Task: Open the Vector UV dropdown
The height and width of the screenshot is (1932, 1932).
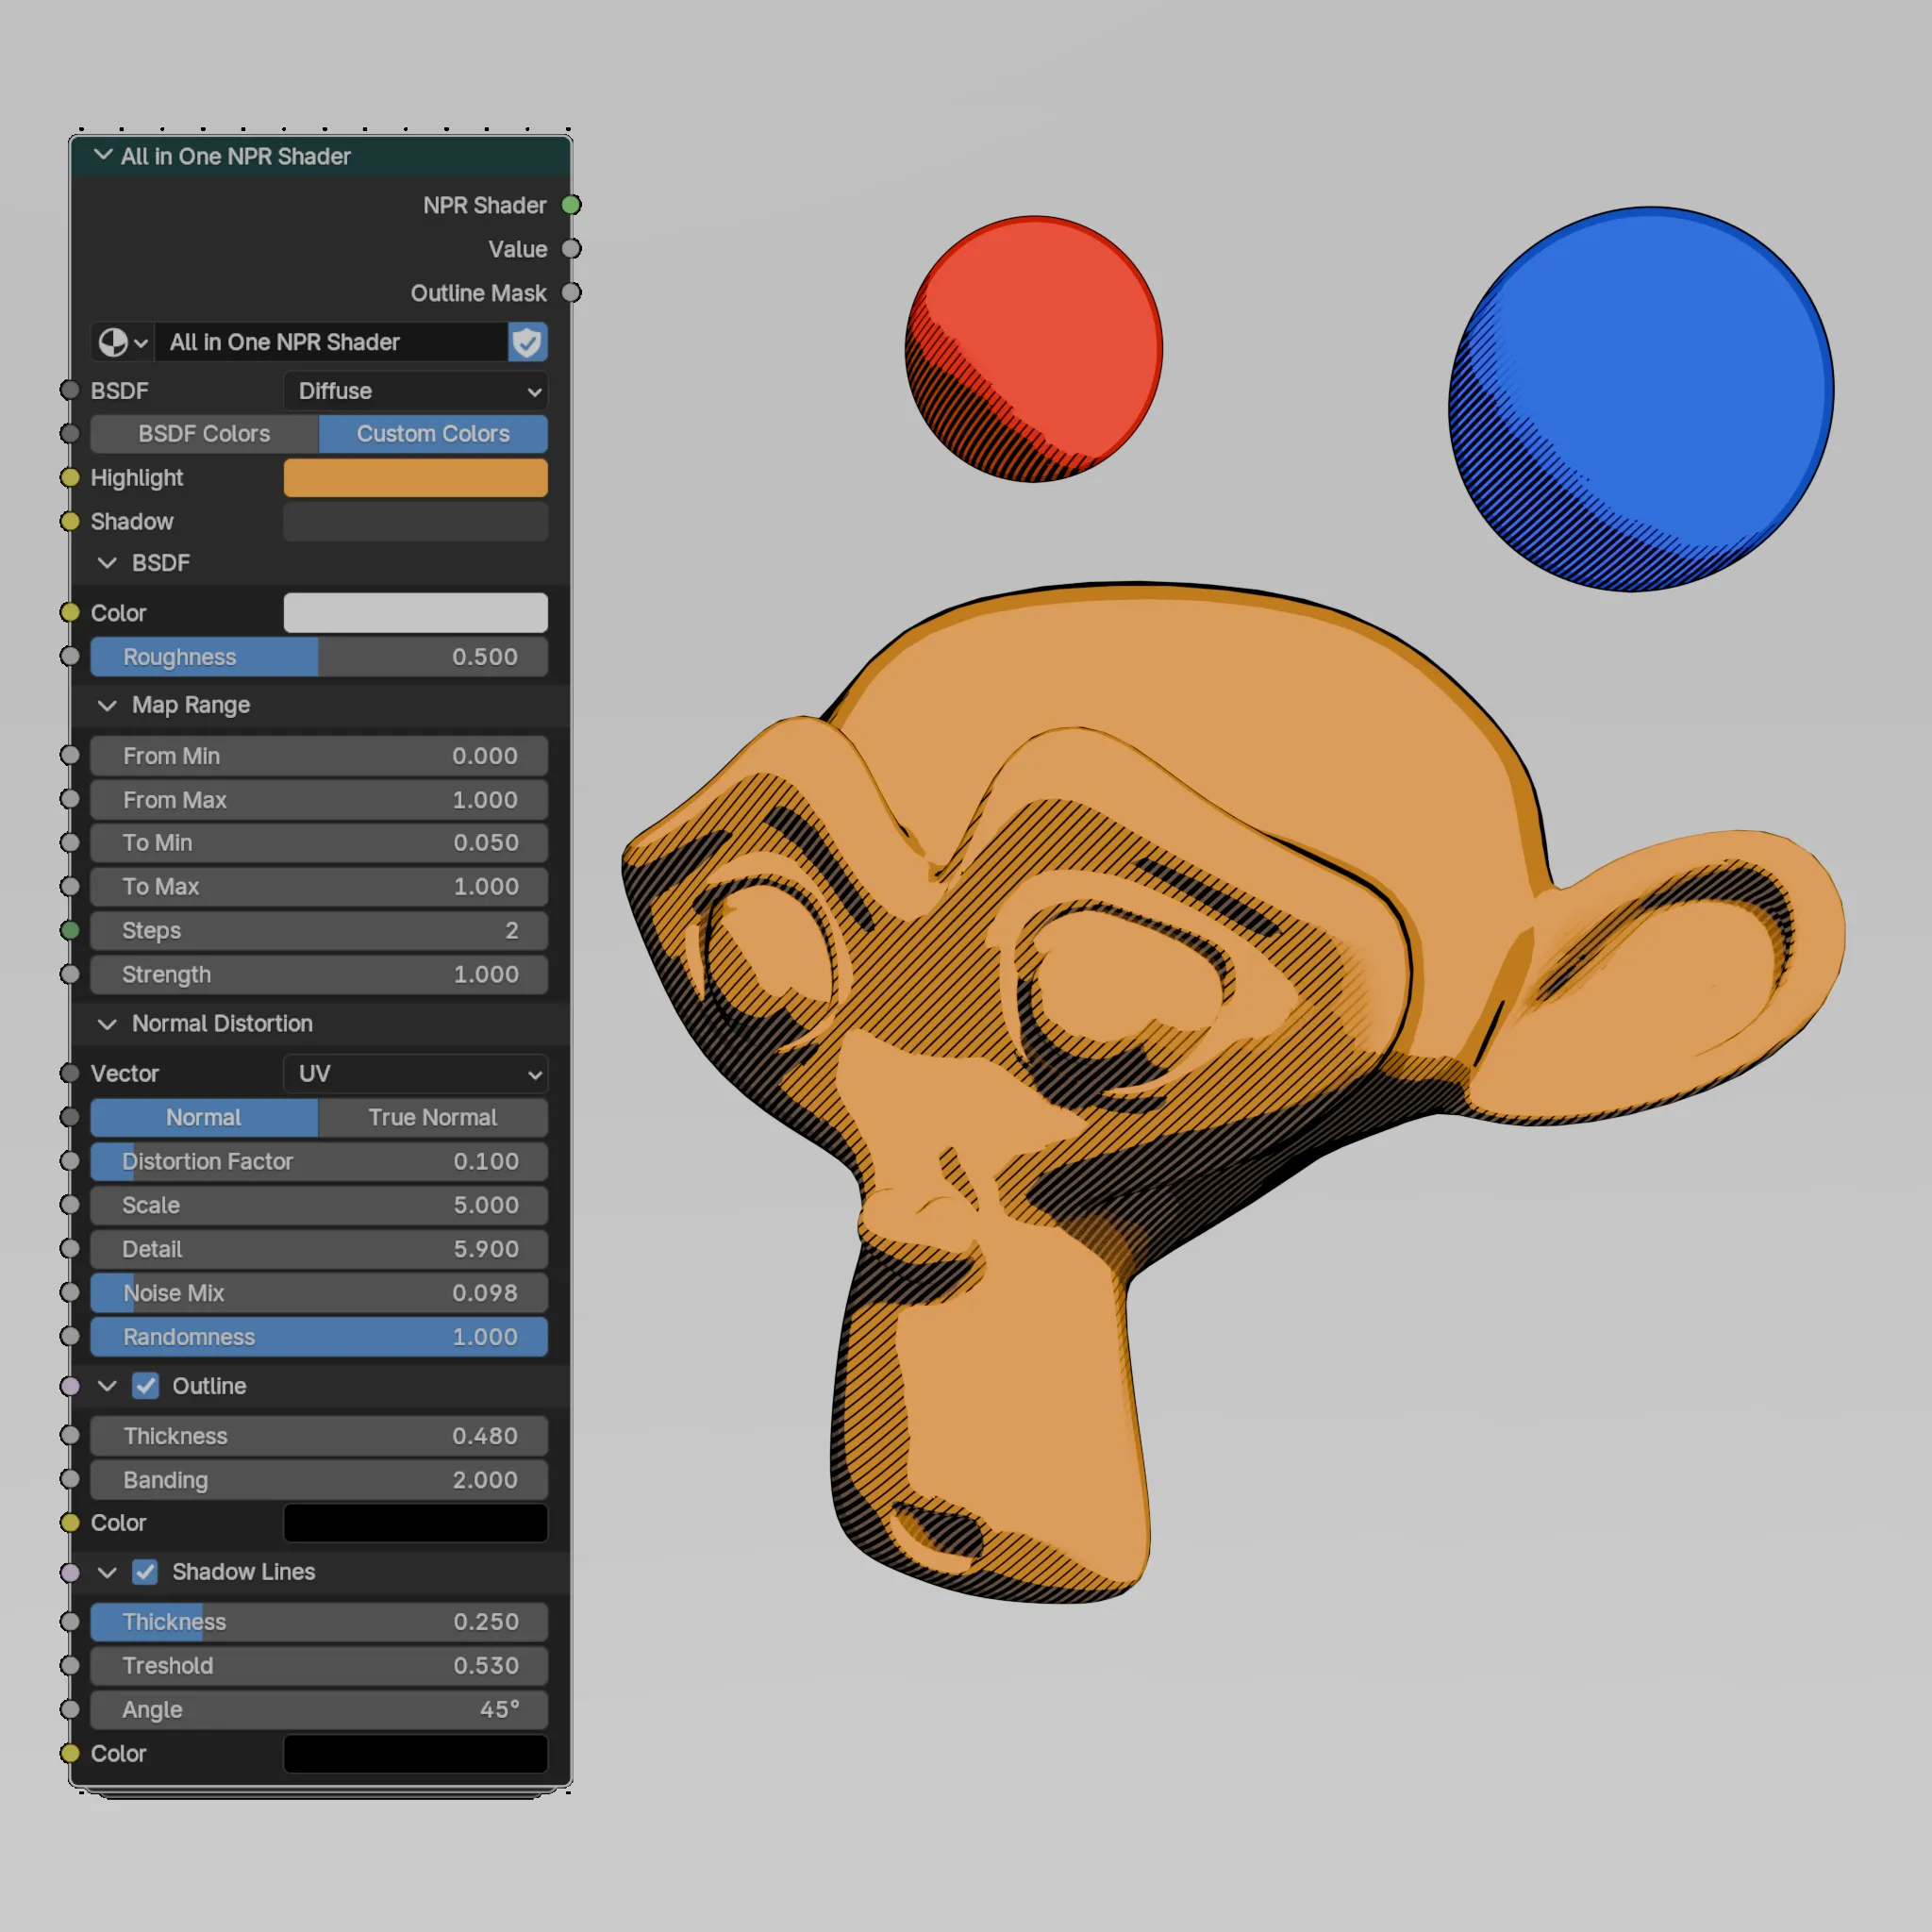Action: pyautogui.click(x=416, y=1074)
